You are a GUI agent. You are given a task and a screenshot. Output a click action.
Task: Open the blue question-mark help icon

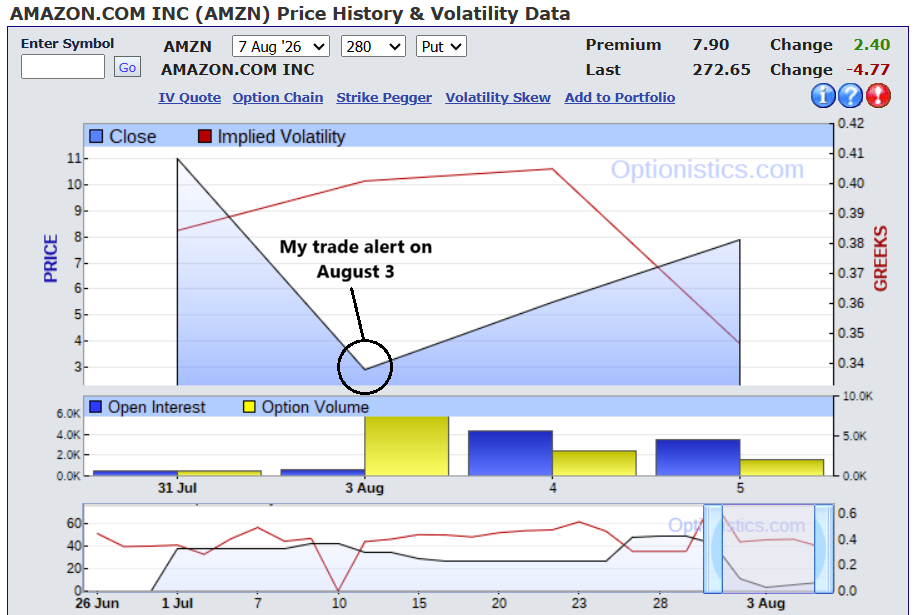[x=850, y=95]
